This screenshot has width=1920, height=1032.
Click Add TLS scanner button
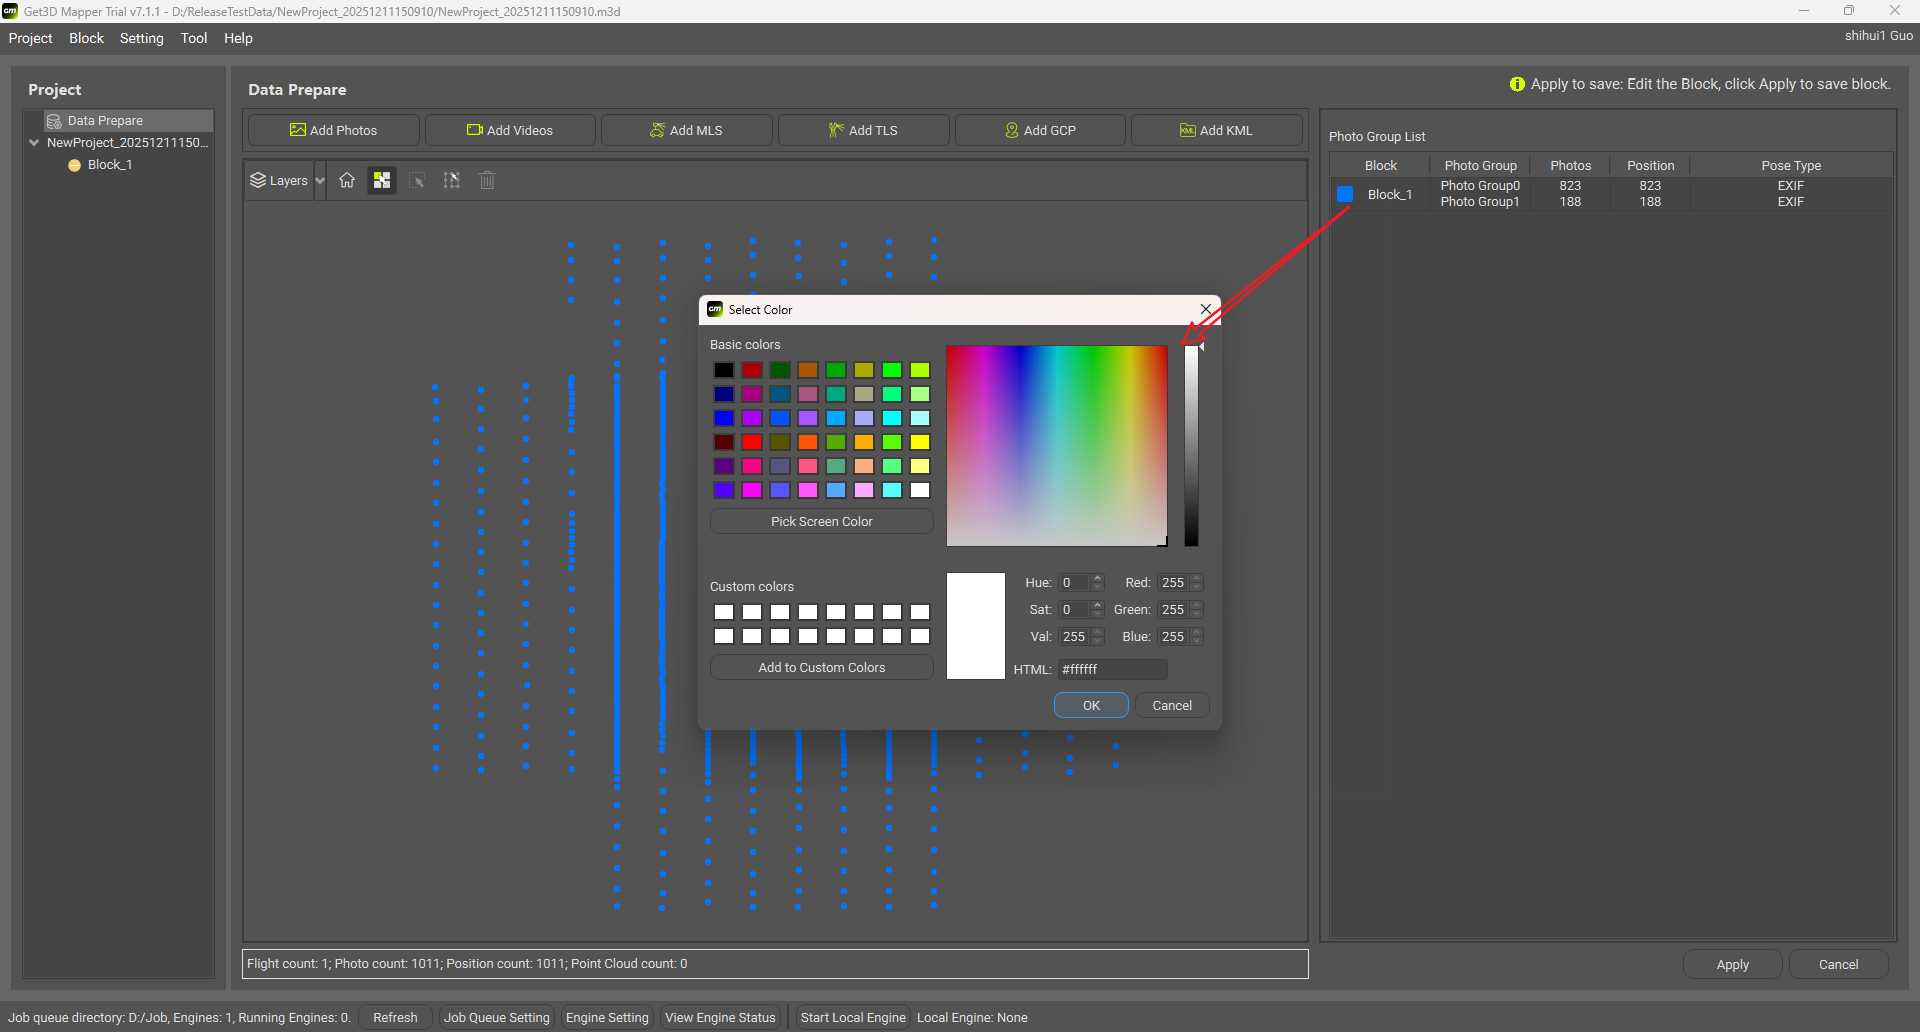863,130
